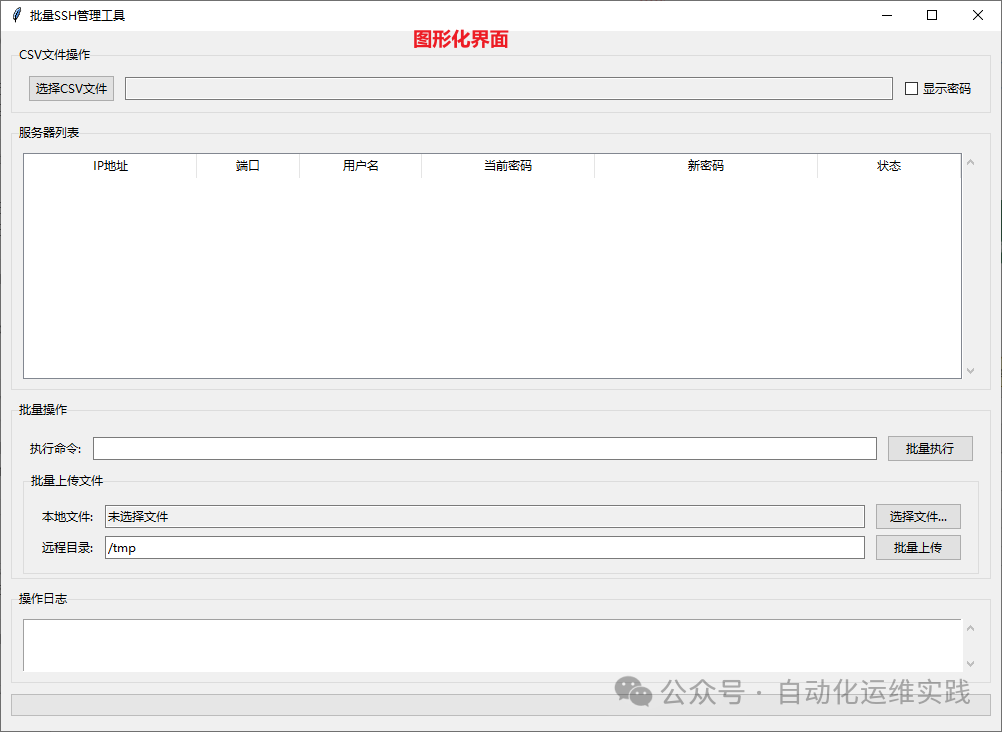Open the 选择文件... button
The width and height of the screenshot is (1002, 732).
918,517
